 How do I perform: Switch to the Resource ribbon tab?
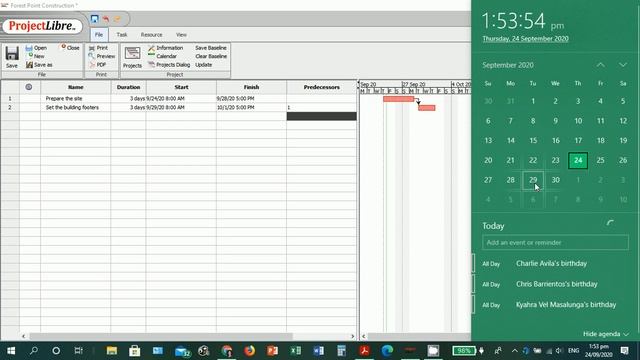tap(151, 35)
